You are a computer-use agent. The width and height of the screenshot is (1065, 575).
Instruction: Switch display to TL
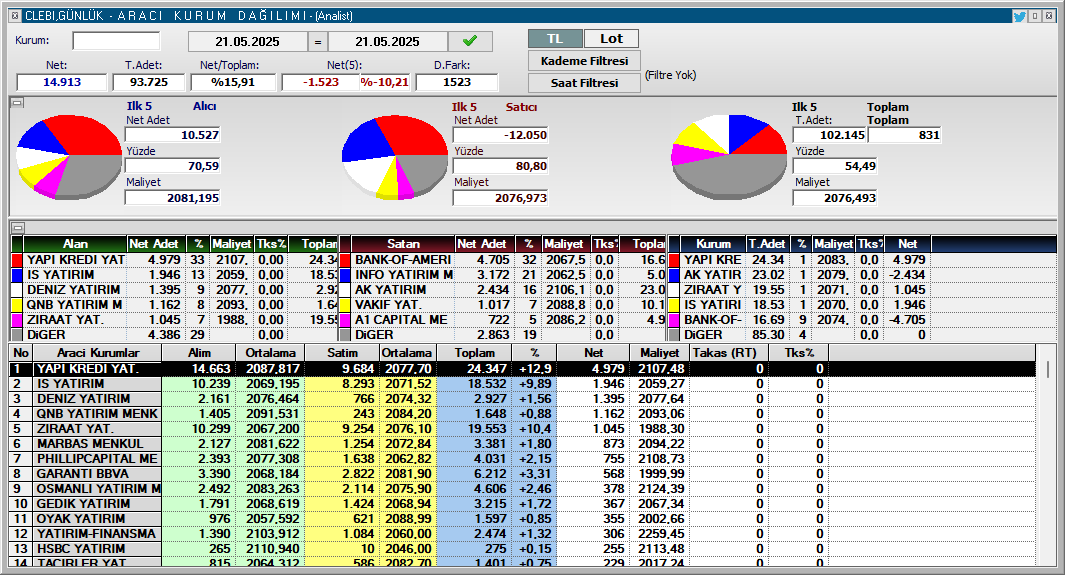tap(555, 39)
